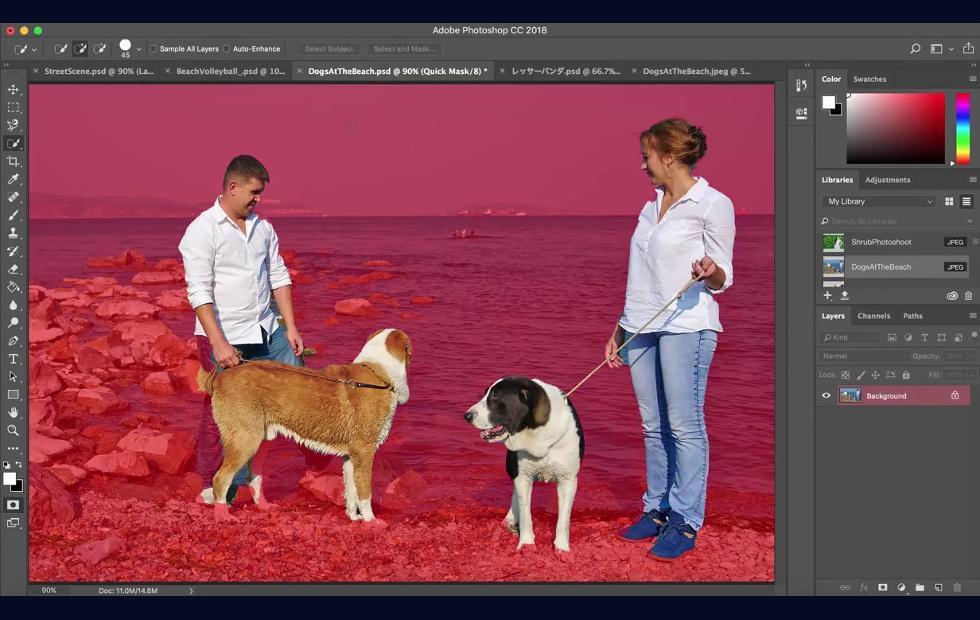
Task: Click the Select and Mask button
Action: tap(404, 49)
